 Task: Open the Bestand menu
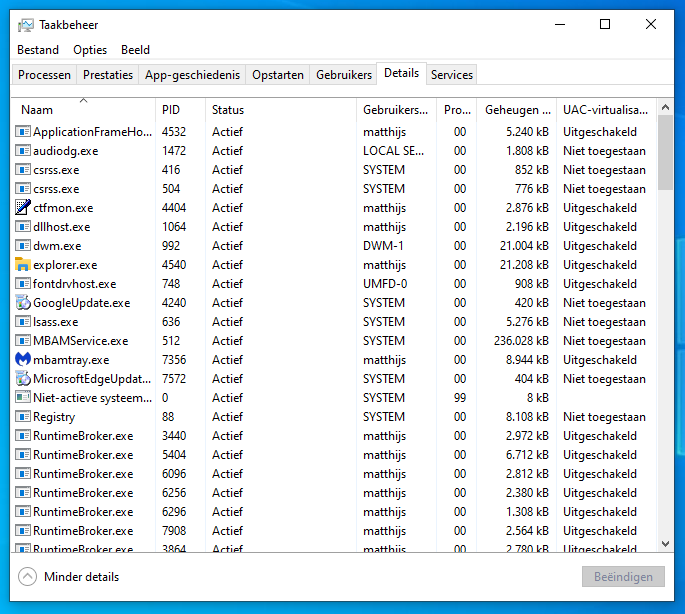(x=38, y=50)
